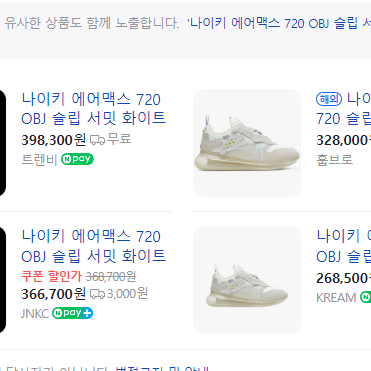Click the 쿠폰 할인가 coupon label
Viewport: 371px width, 371px height.
point(51,276)
